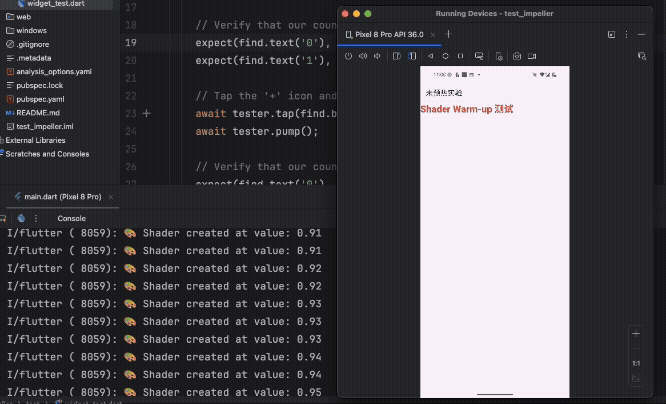Expand External Libraries node

[33, 140]
